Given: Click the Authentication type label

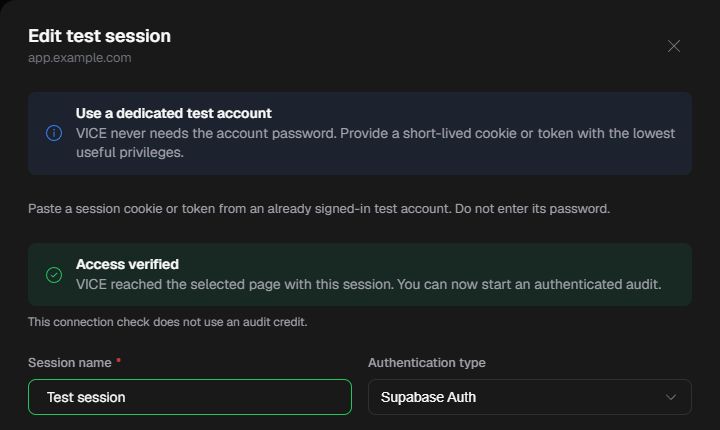Looking at the screenshot, I should coord(427,362).
